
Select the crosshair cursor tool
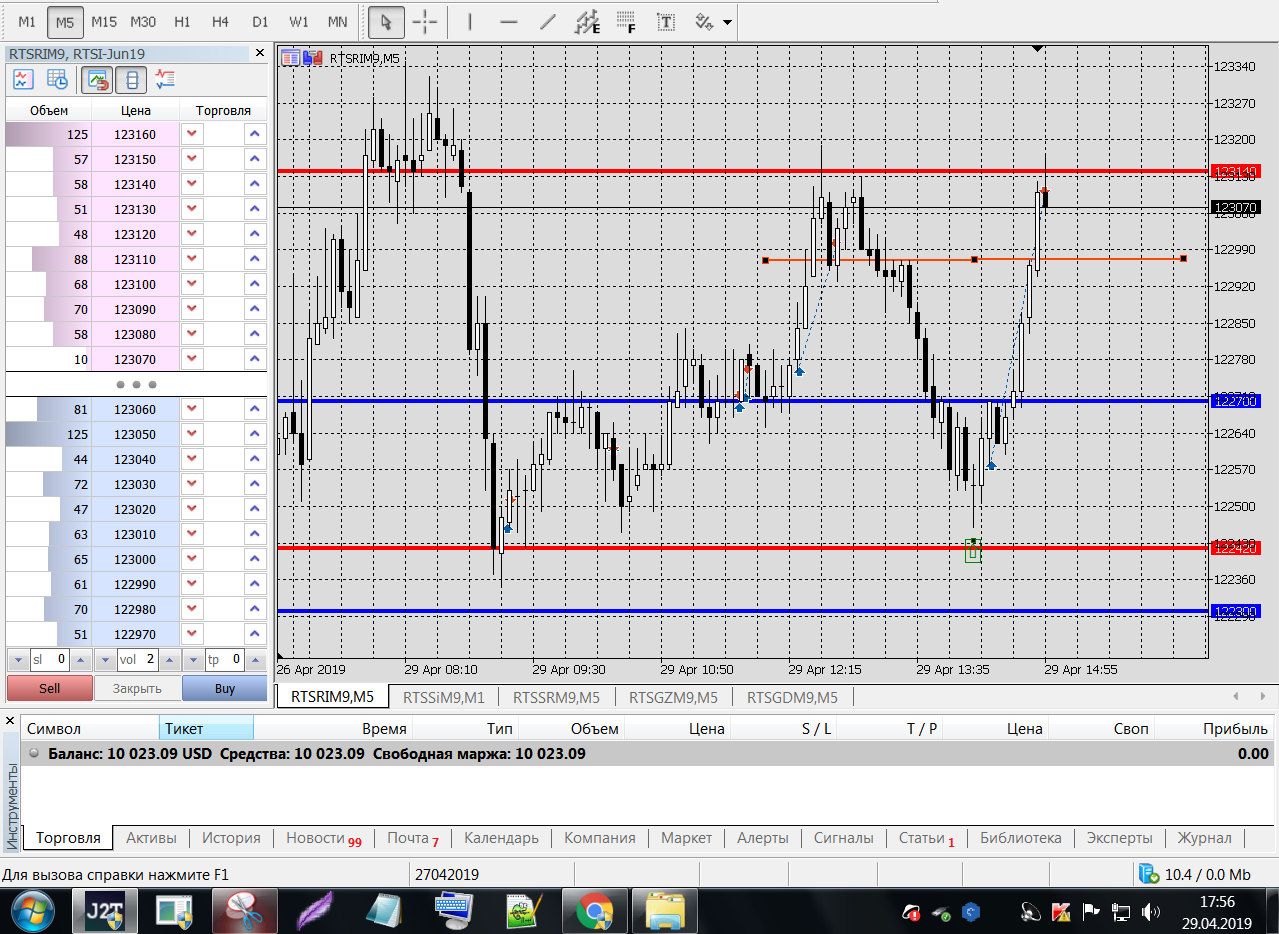pos(426,21)
